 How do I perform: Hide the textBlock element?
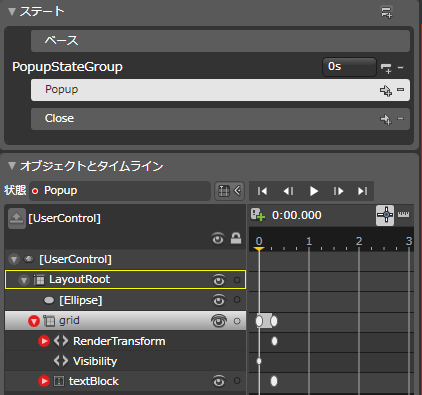(219, 381)
